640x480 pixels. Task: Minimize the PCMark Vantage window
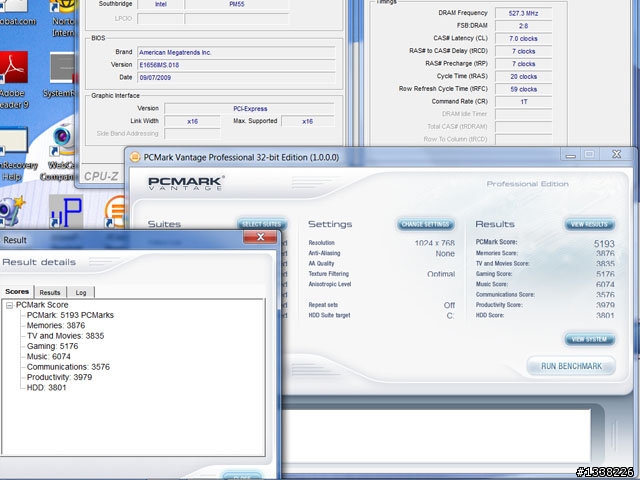click(x=571, y=154)
